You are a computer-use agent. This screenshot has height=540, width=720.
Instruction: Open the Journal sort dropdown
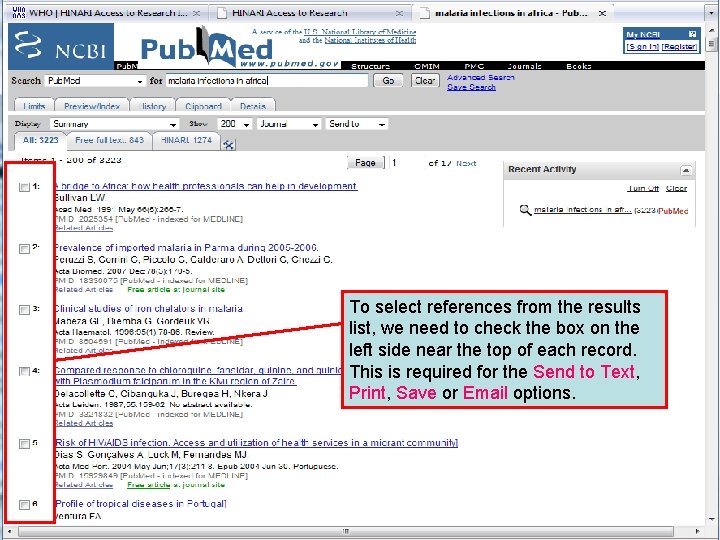coord(289,124)
